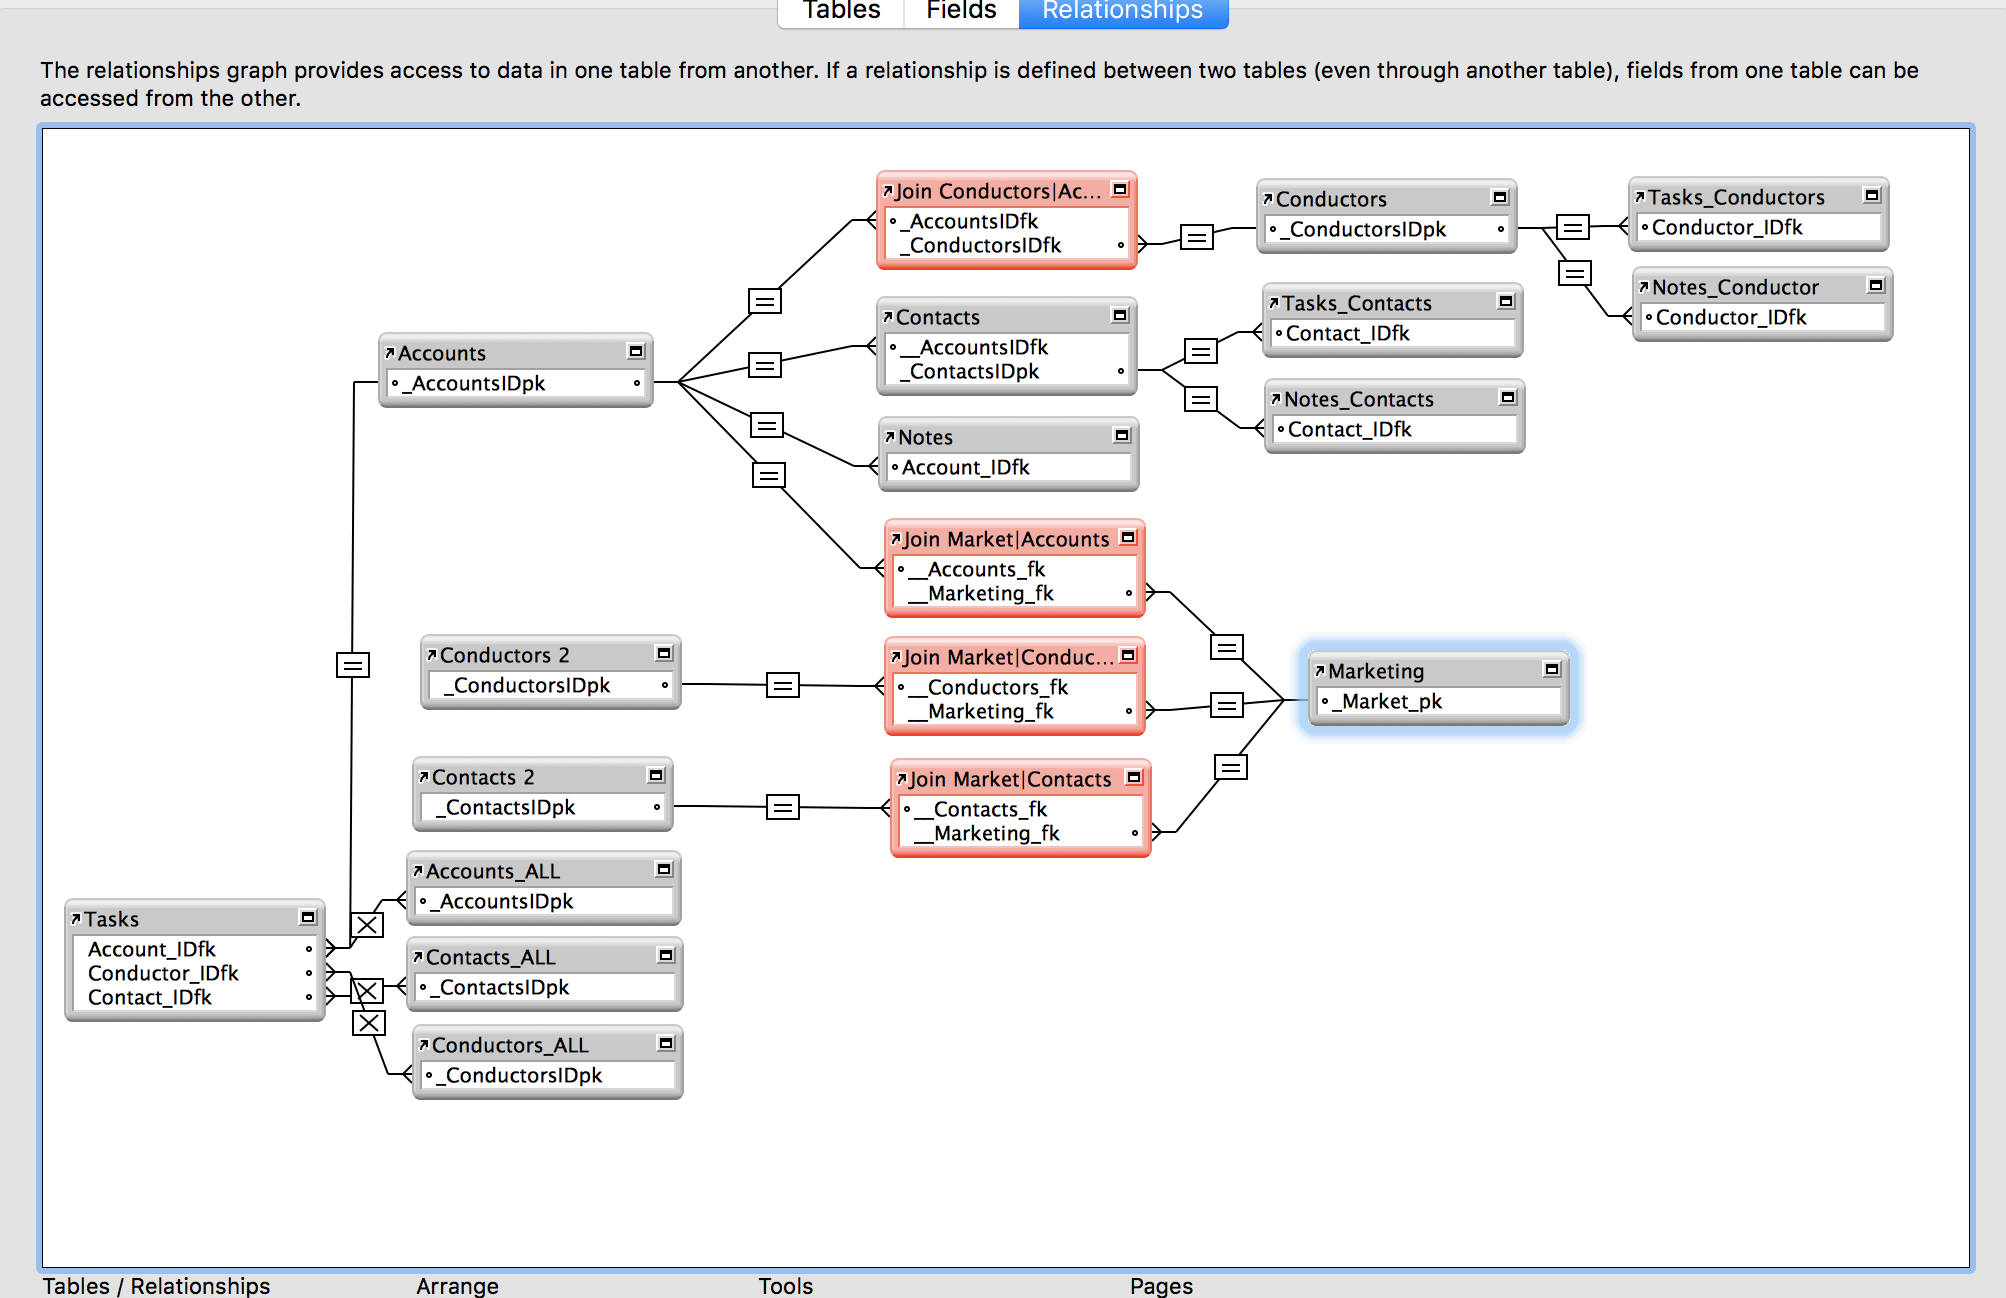Screen dimensions: 2006x1298
Task: Click the X relationship box near Accounts_ALL
Action: (367, 924)
